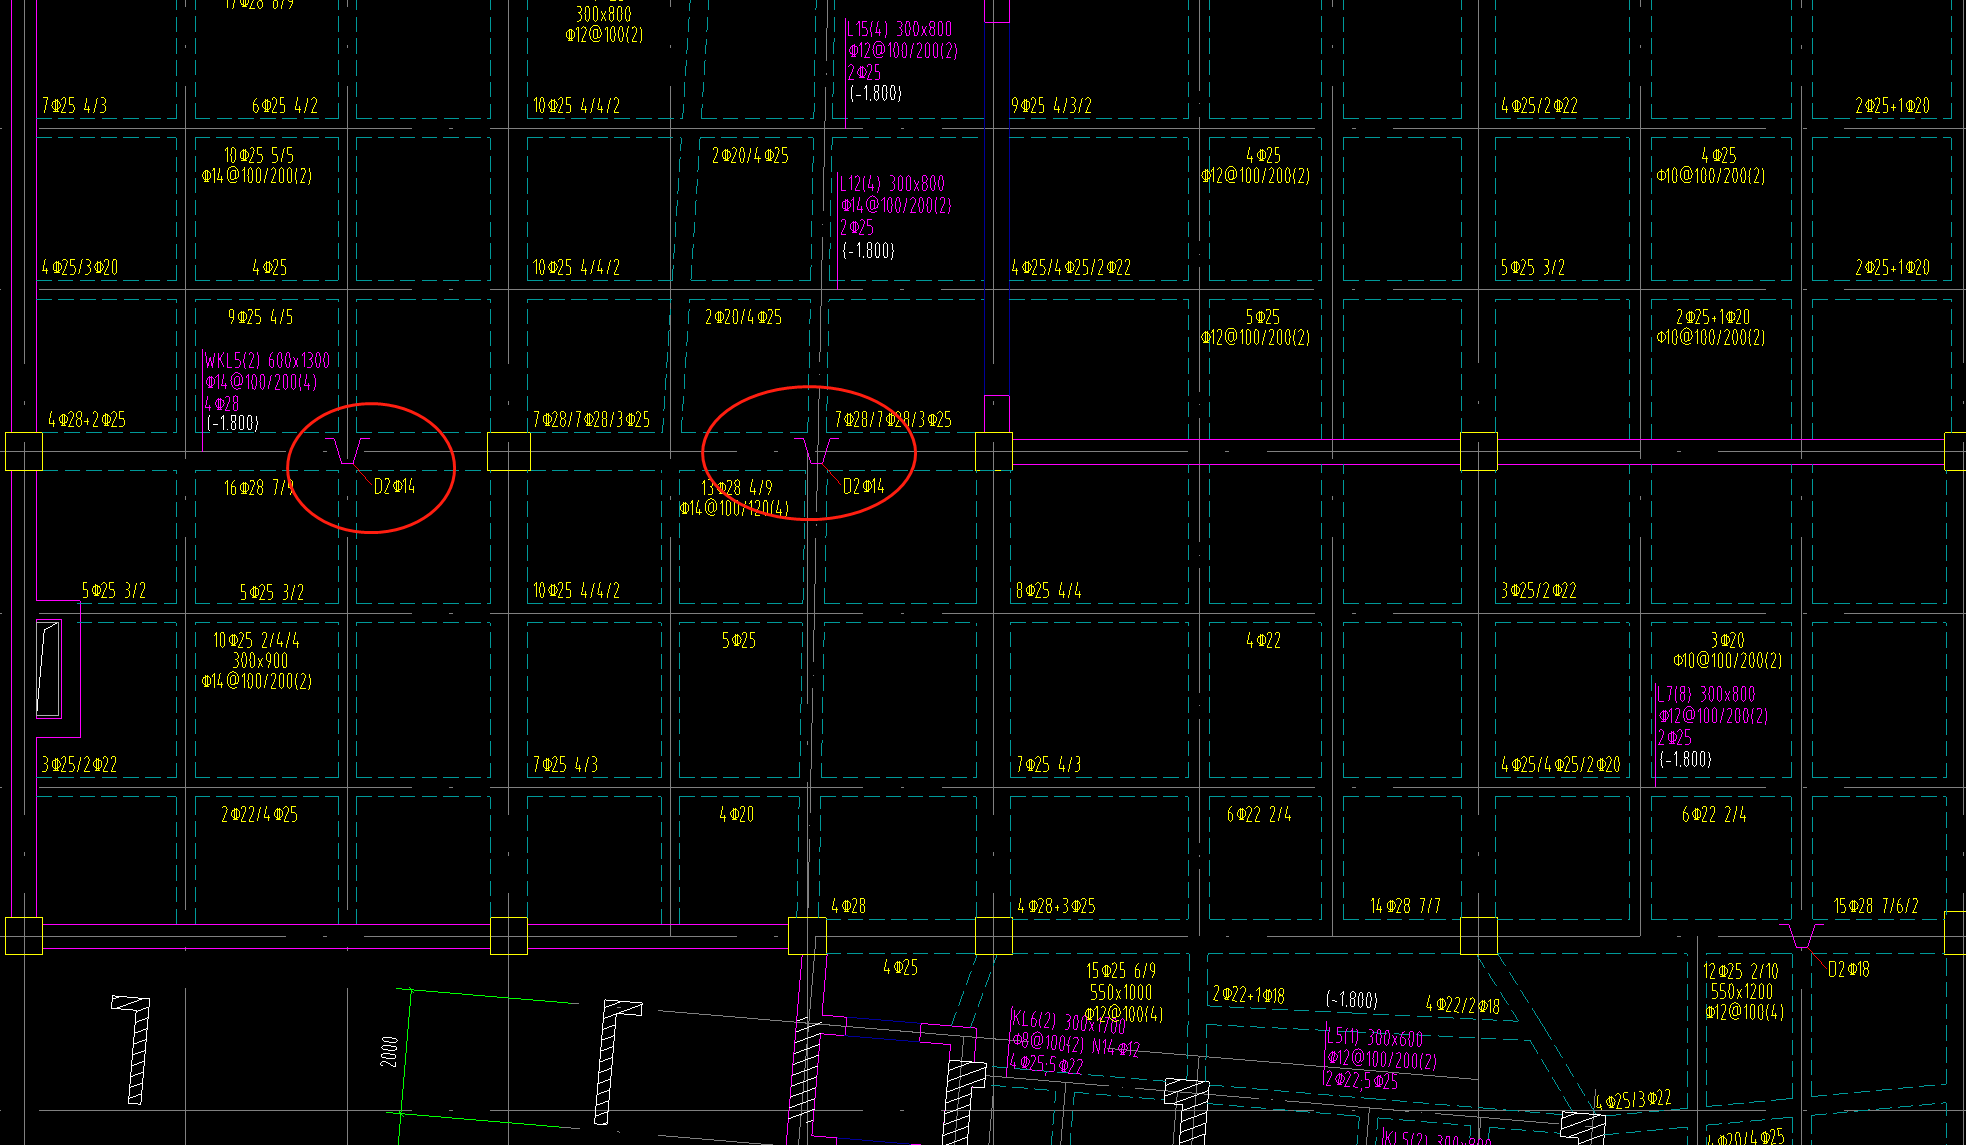
Task: Select the "4Φ20" rebar annotation
Action: click(737, 815)
